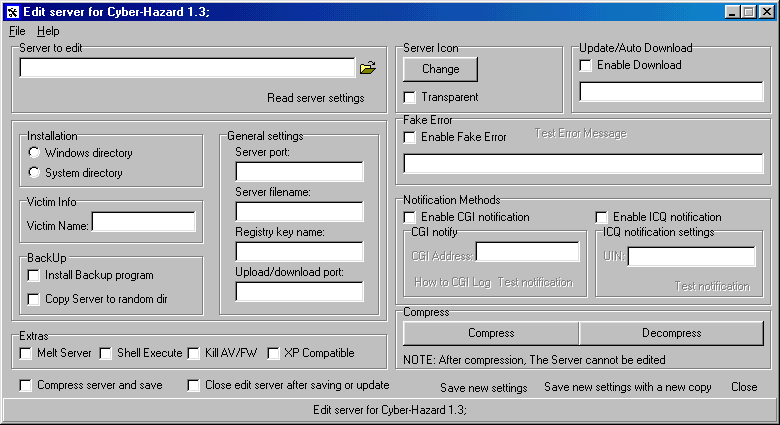Choose the System directory installation option
Screen dimensions: 780x425
(x=35, y=173)
